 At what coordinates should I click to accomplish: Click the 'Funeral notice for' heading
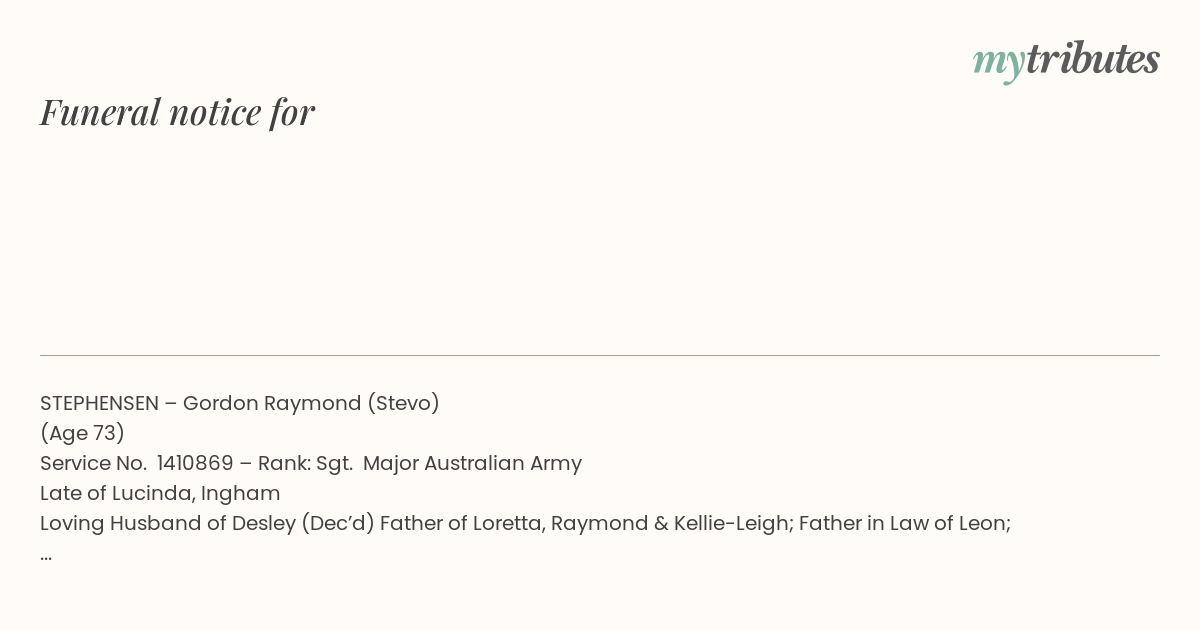coord(177,113)
